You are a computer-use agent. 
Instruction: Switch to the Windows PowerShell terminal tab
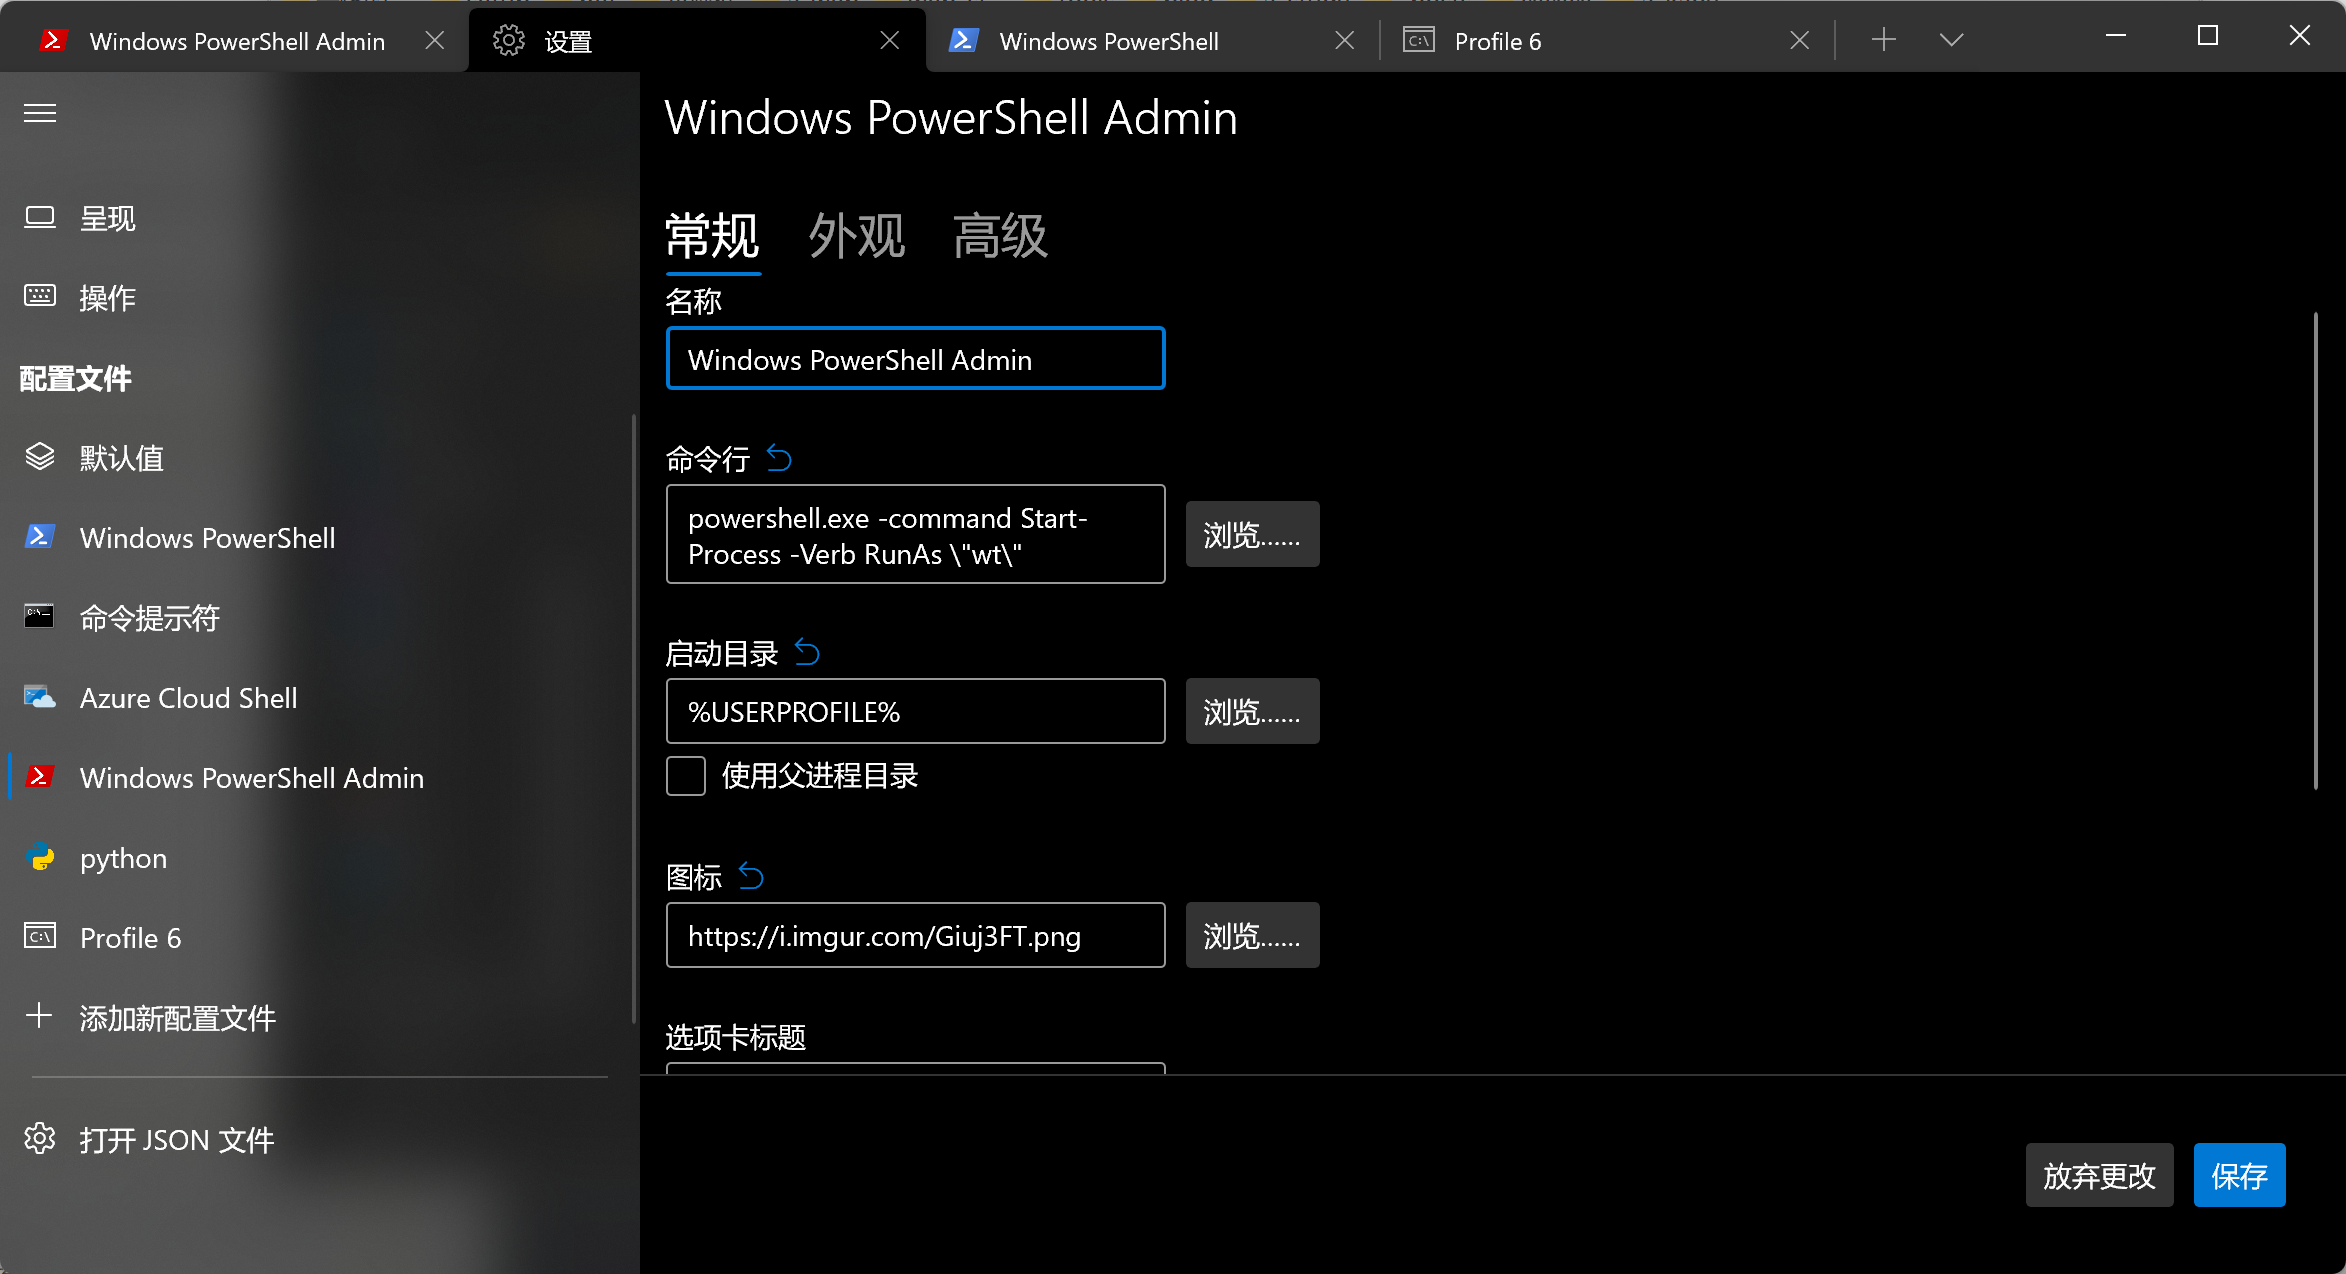point(1108,41)
